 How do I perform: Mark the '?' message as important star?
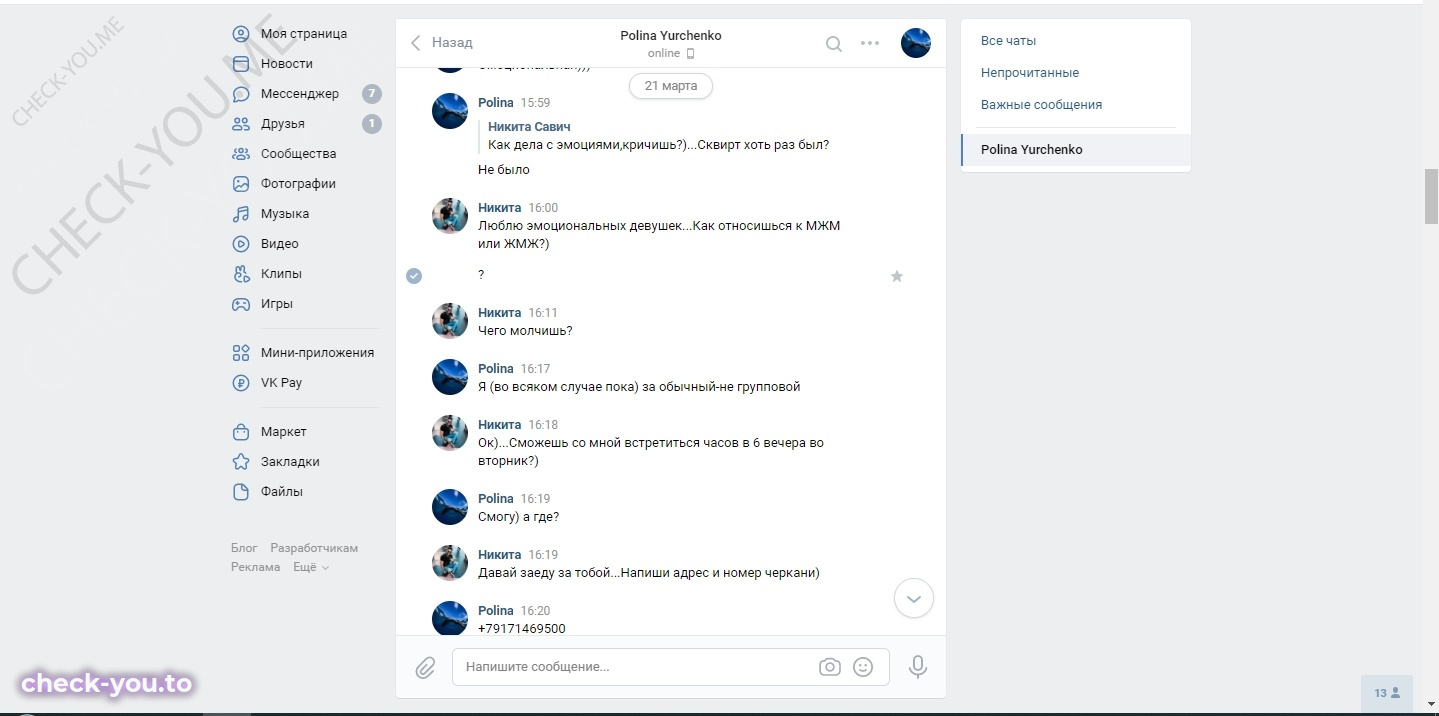pos(897,276)
